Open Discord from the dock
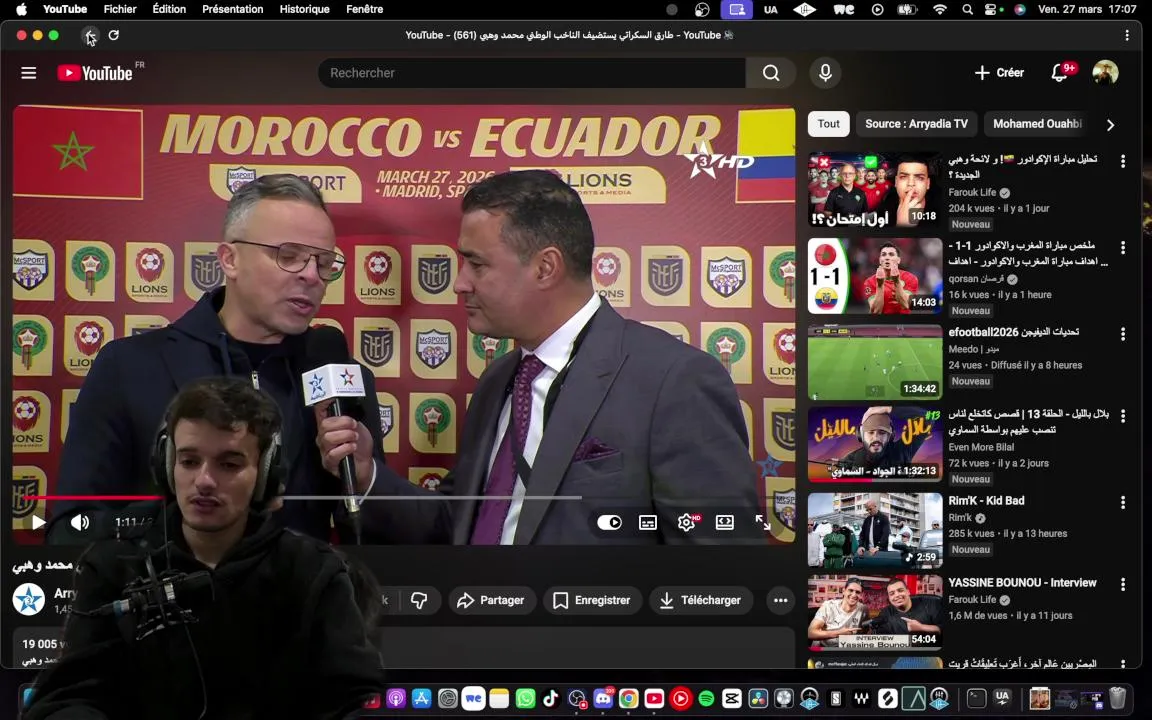The width and height of the screenshot is (1152, 720). 602,698
